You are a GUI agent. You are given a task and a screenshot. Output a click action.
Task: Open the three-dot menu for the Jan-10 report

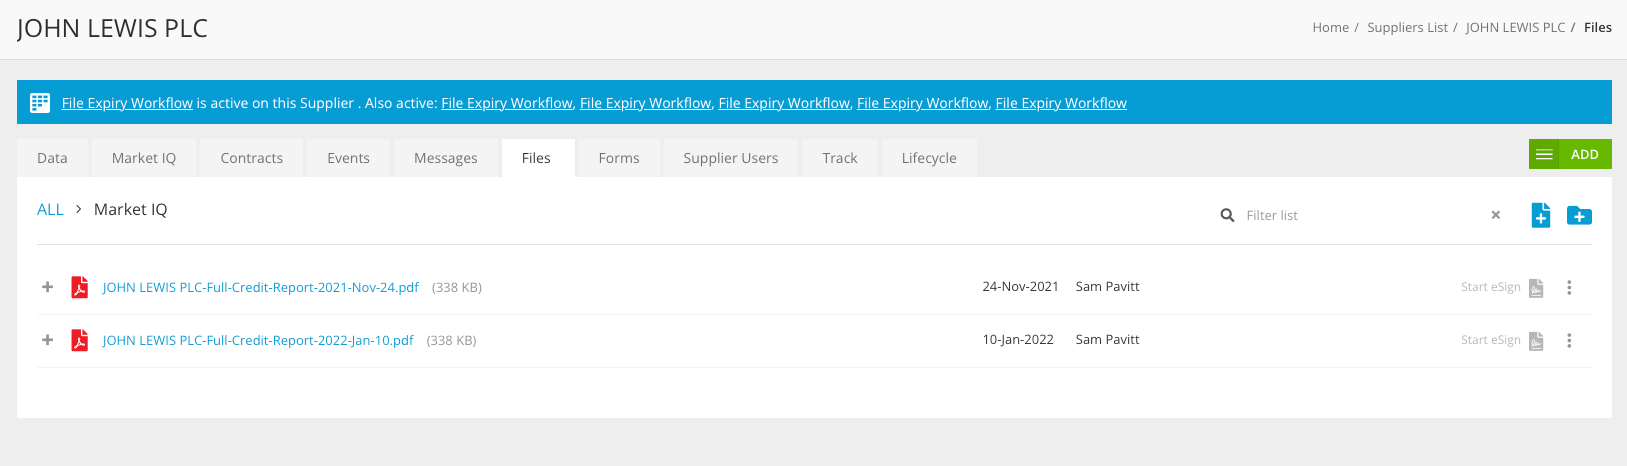(1569, 341)
